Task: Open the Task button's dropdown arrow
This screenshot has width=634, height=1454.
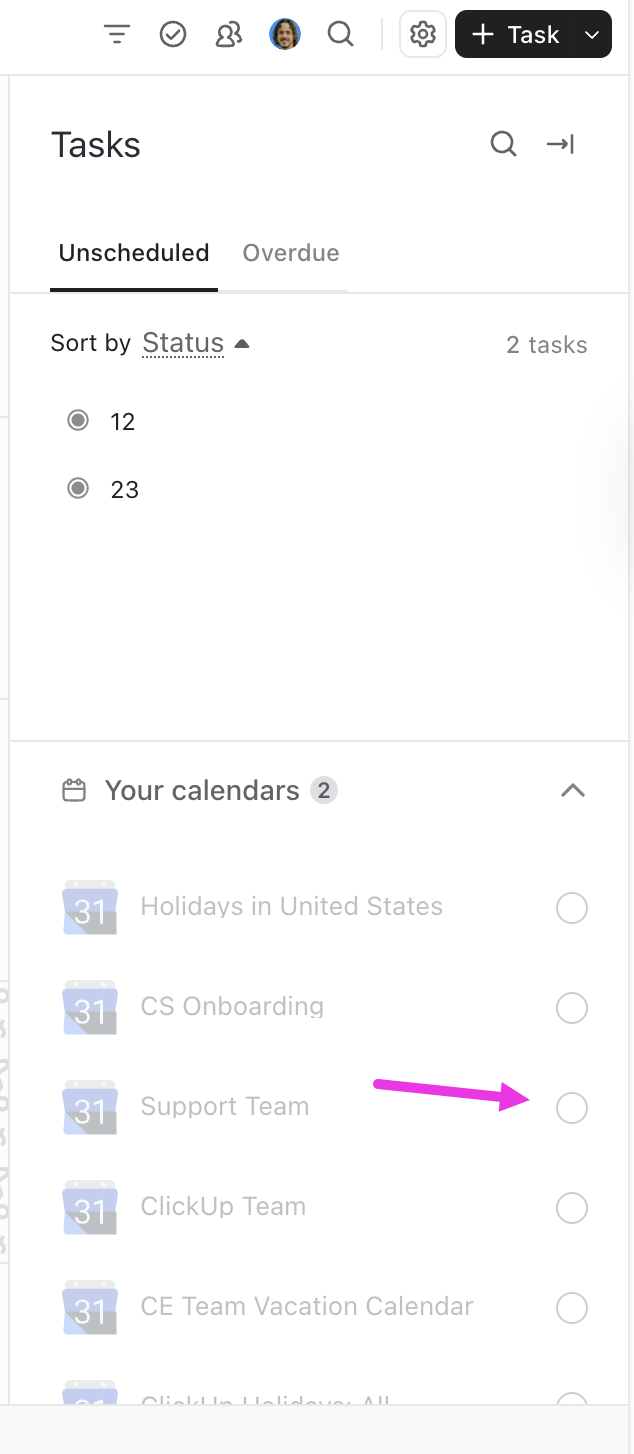Action: [594, 34]
